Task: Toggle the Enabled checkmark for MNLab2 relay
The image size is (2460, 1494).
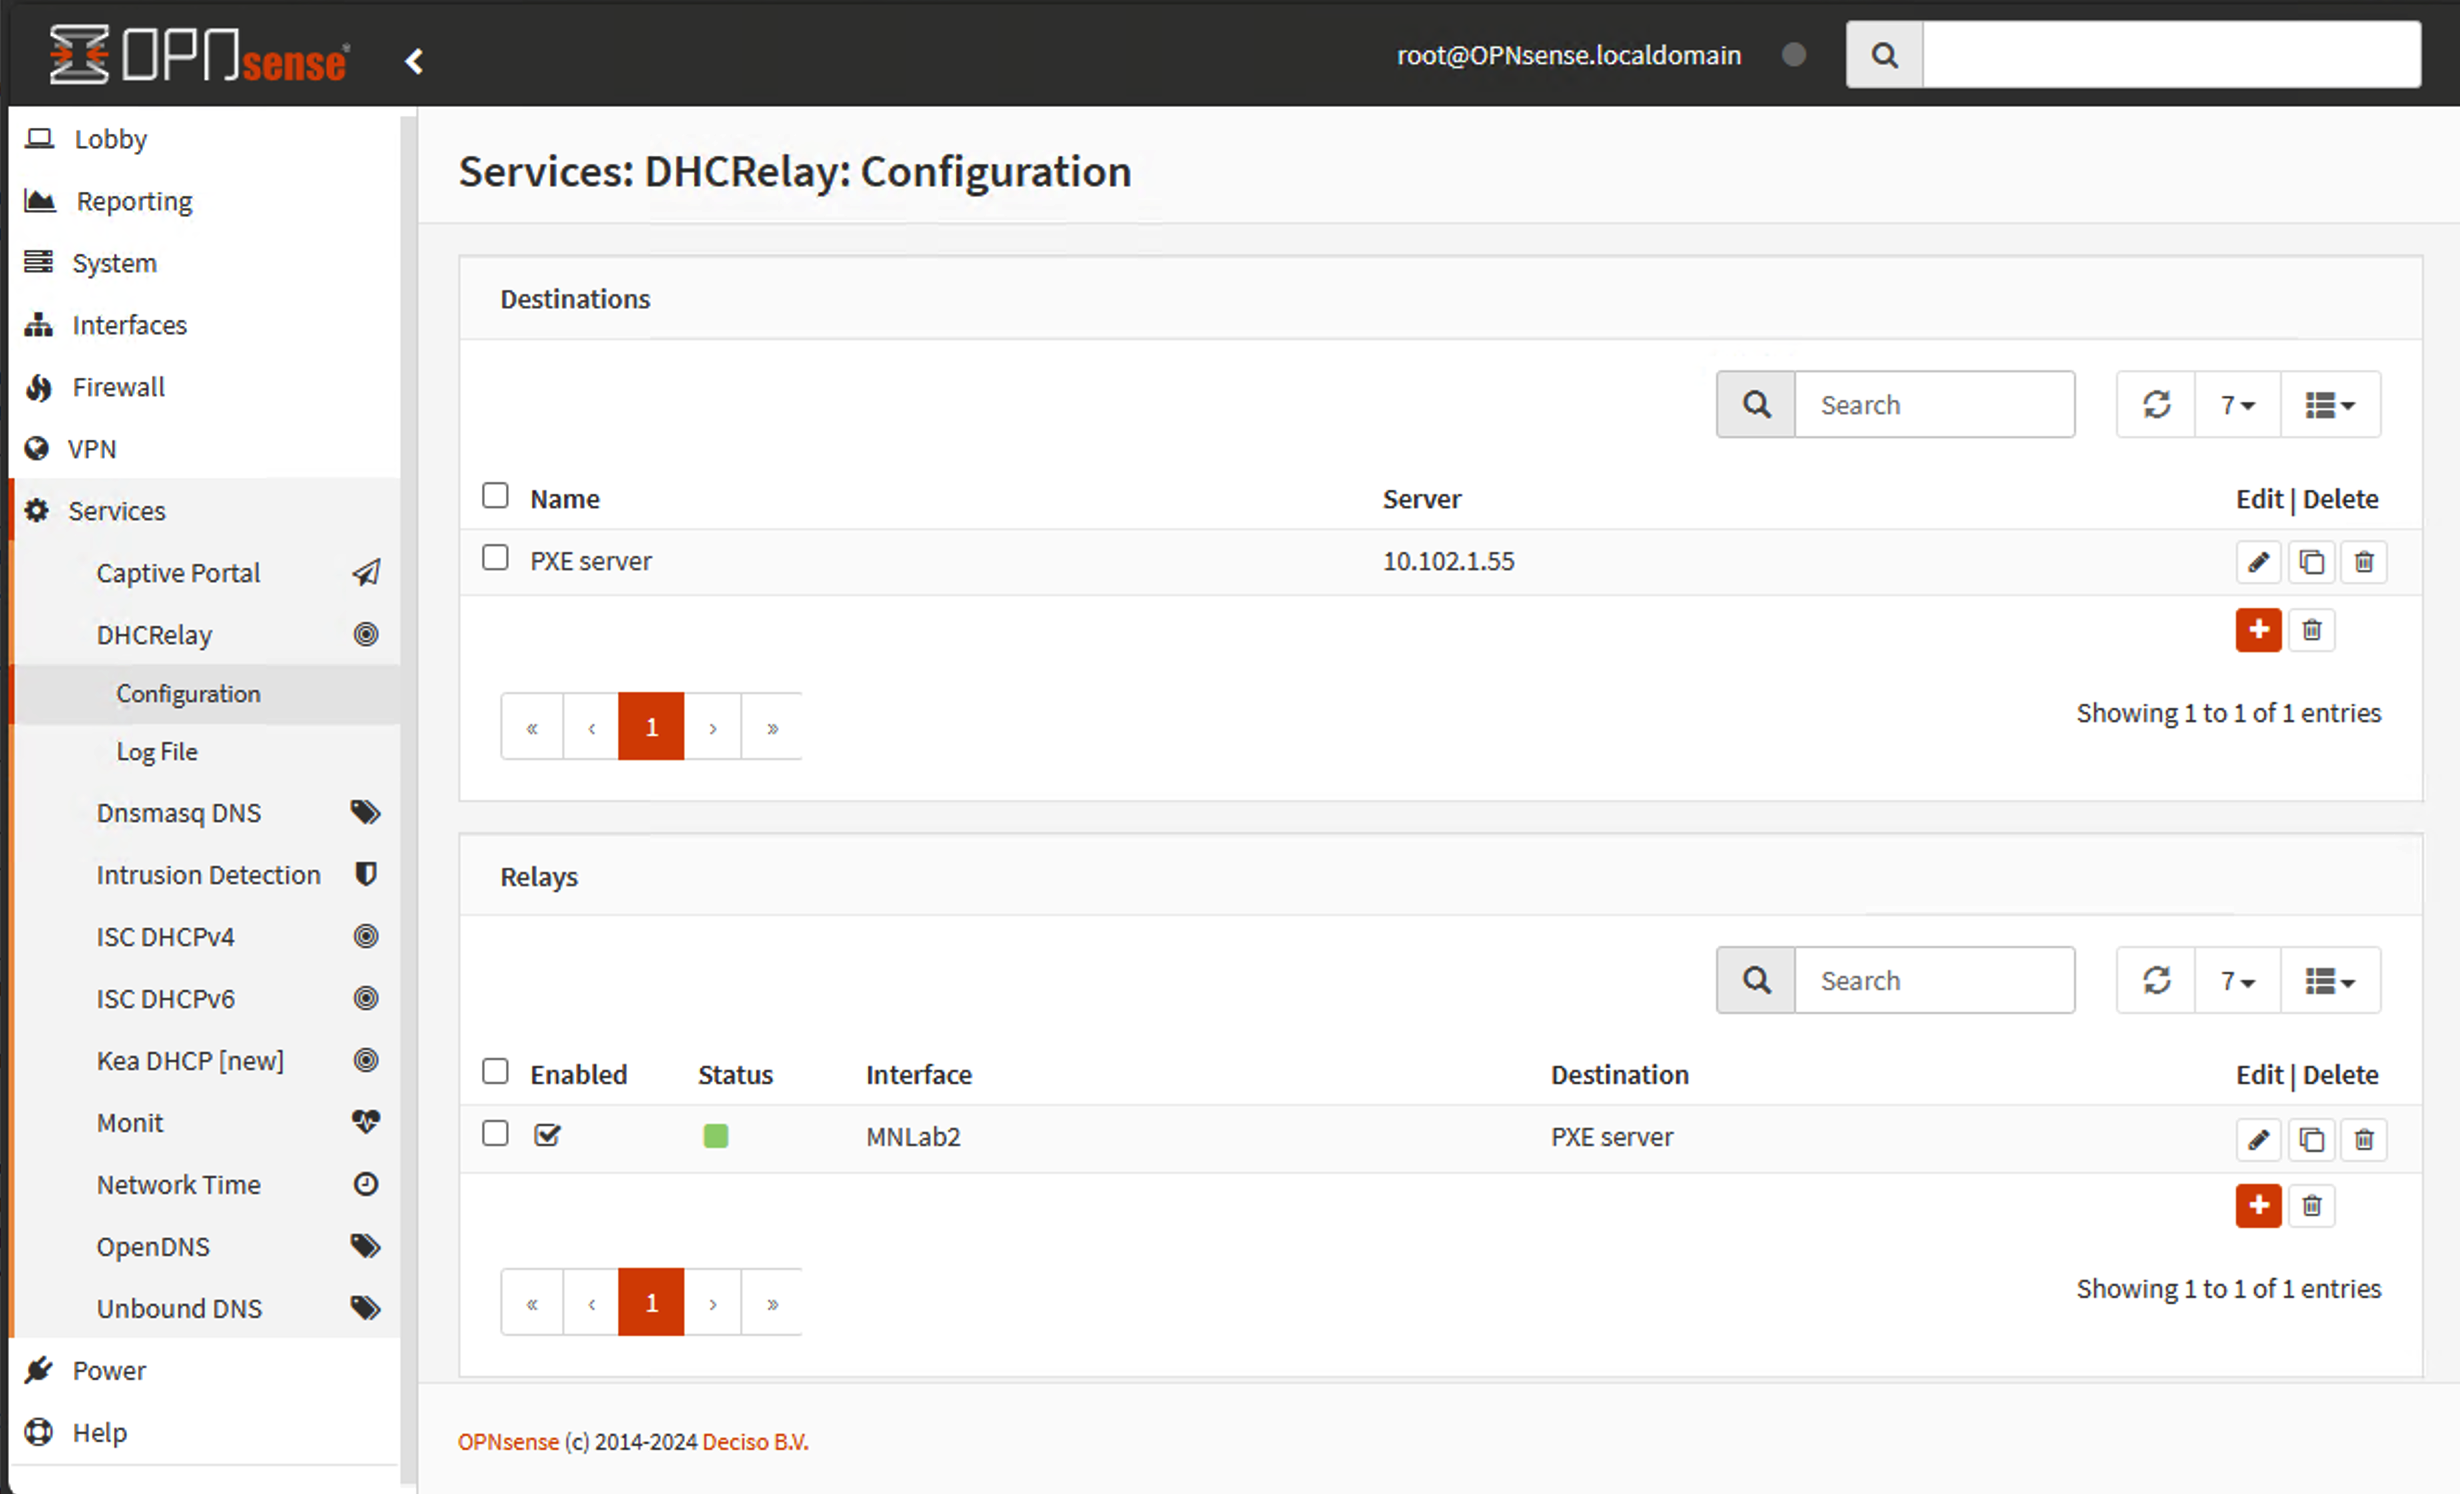Action: point(547,1135)
